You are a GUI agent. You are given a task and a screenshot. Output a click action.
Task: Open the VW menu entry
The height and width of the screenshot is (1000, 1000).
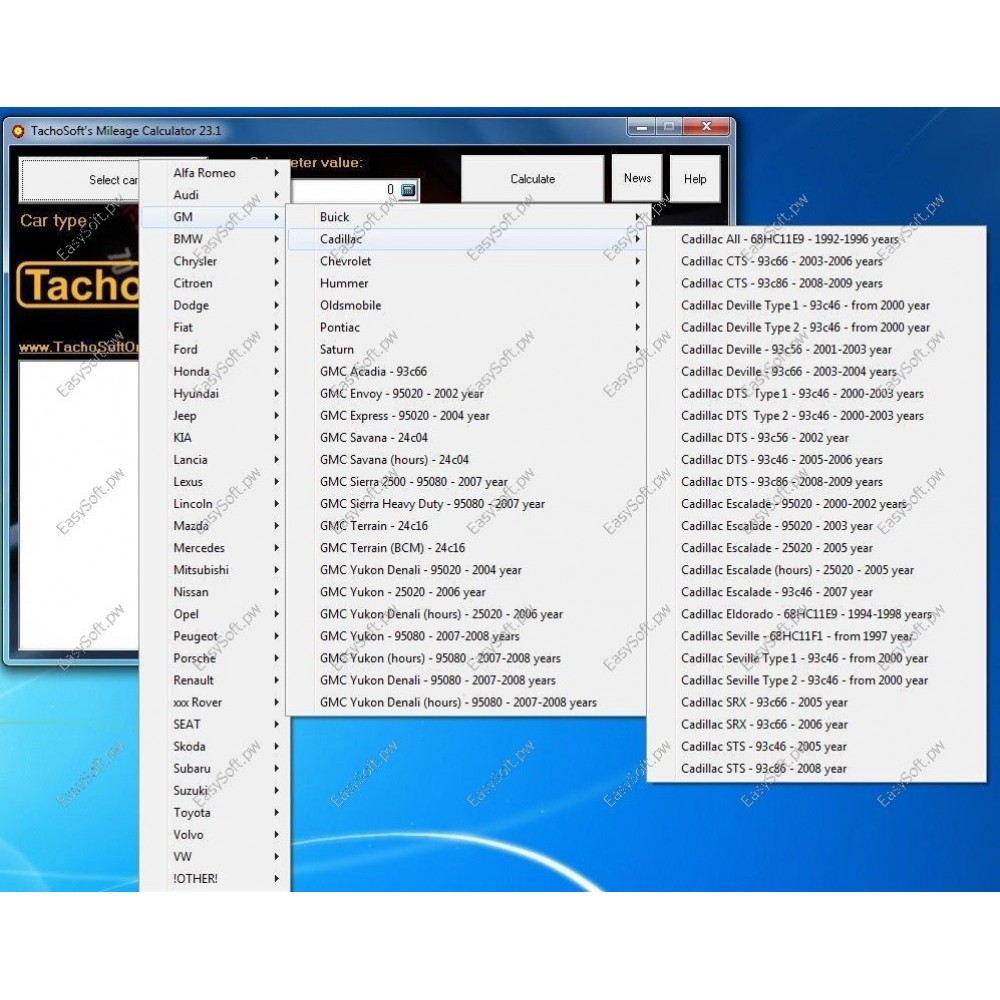pos(214,857)
